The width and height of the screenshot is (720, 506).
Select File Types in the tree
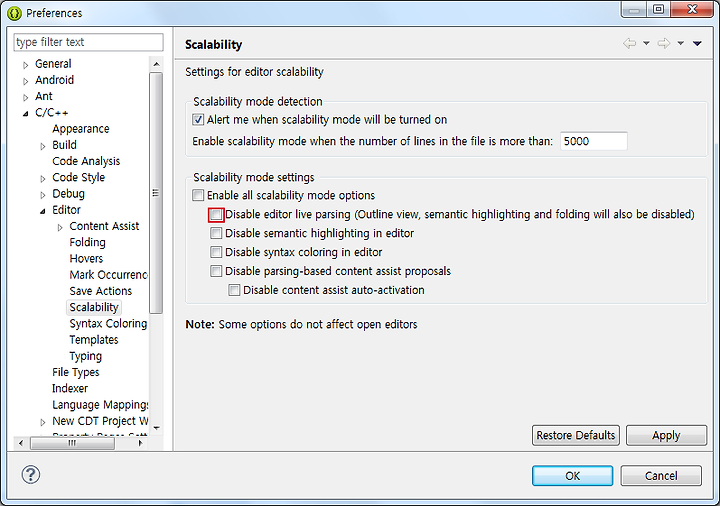(x=76, y=372)
